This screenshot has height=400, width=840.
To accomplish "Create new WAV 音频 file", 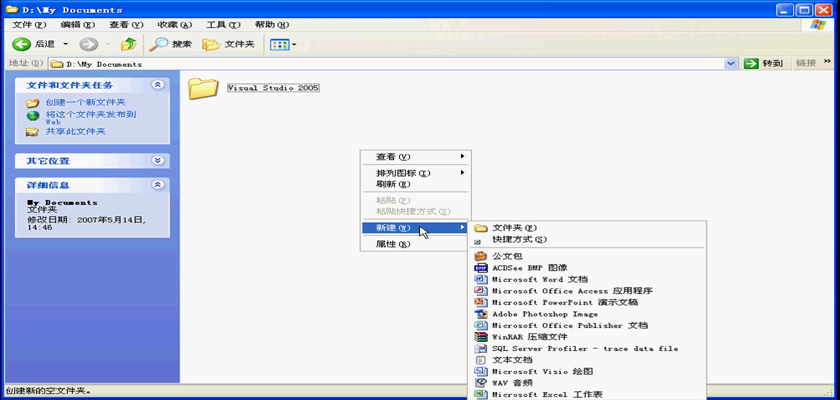I will (588, 383).
